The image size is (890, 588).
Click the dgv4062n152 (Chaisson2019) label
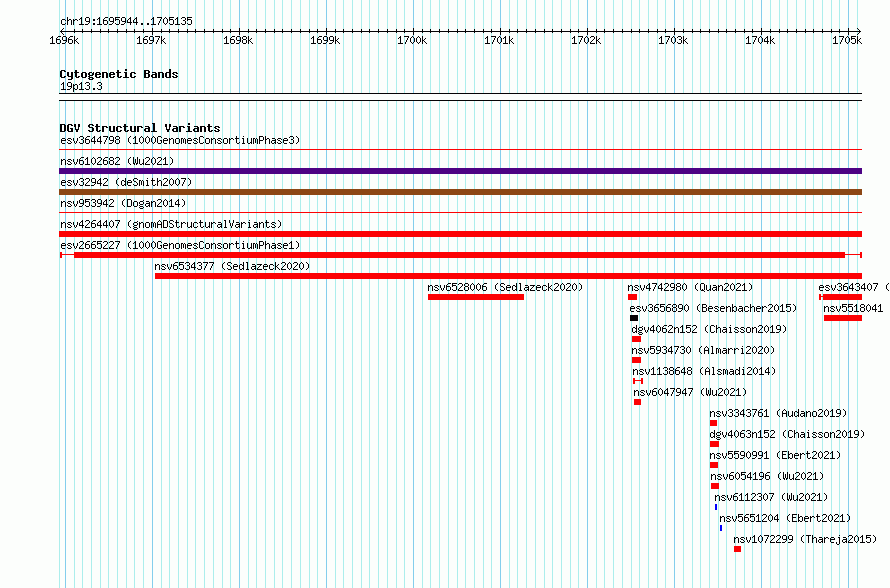coord(709,329)
